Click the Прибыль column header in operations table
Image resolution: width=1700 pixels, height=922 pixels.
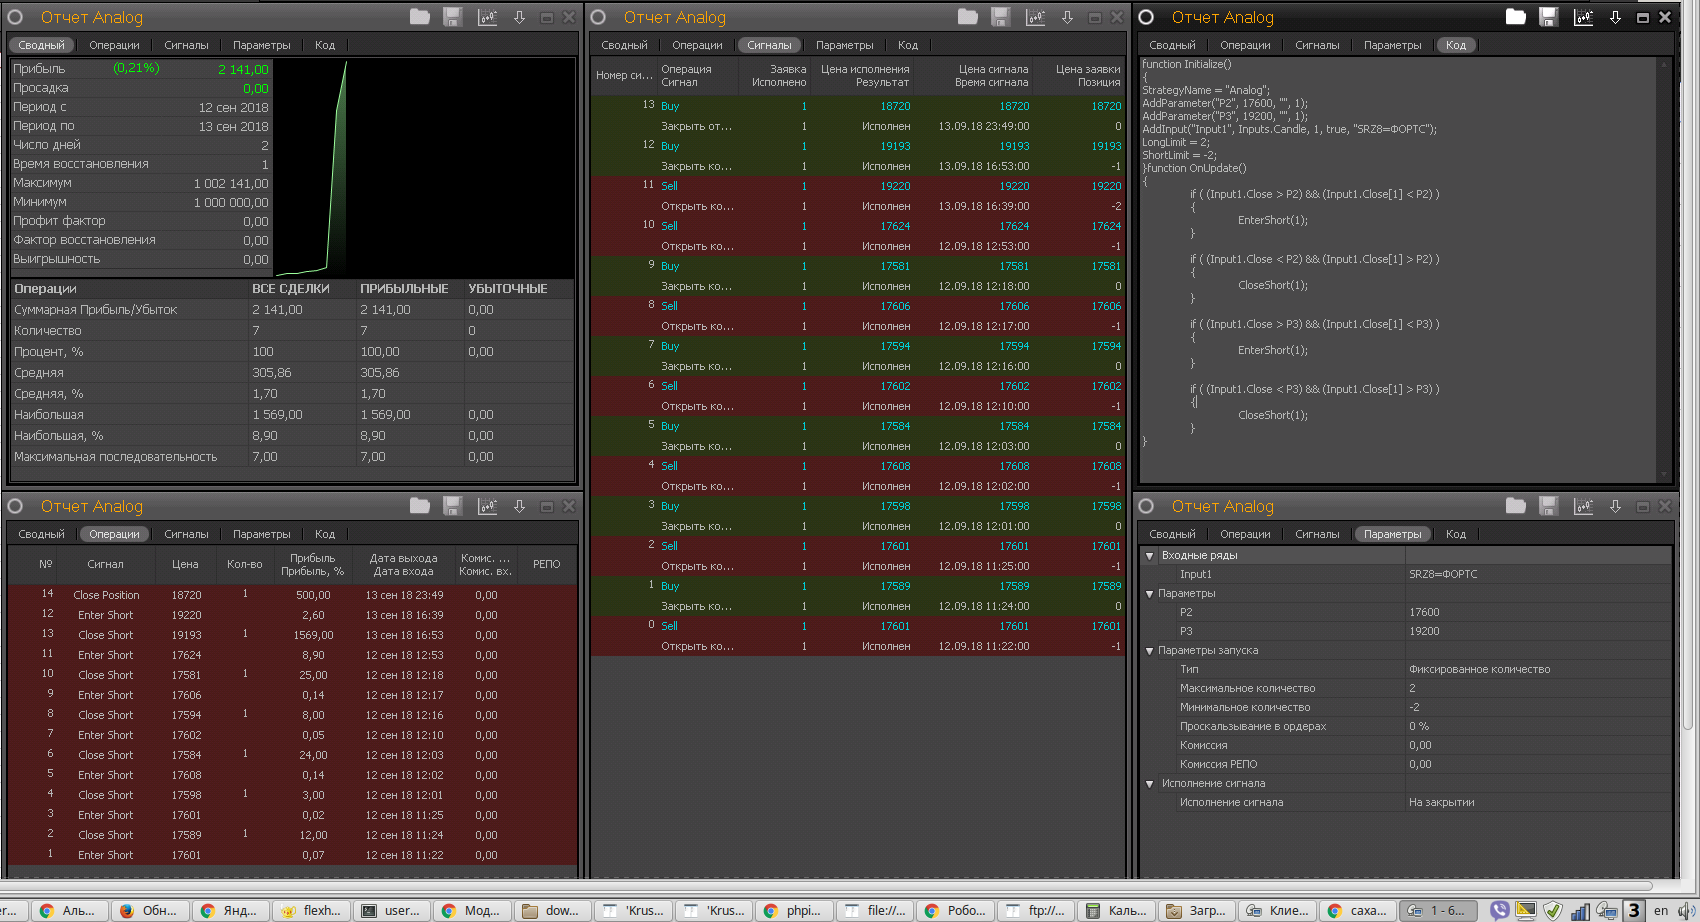pos(312,565)
